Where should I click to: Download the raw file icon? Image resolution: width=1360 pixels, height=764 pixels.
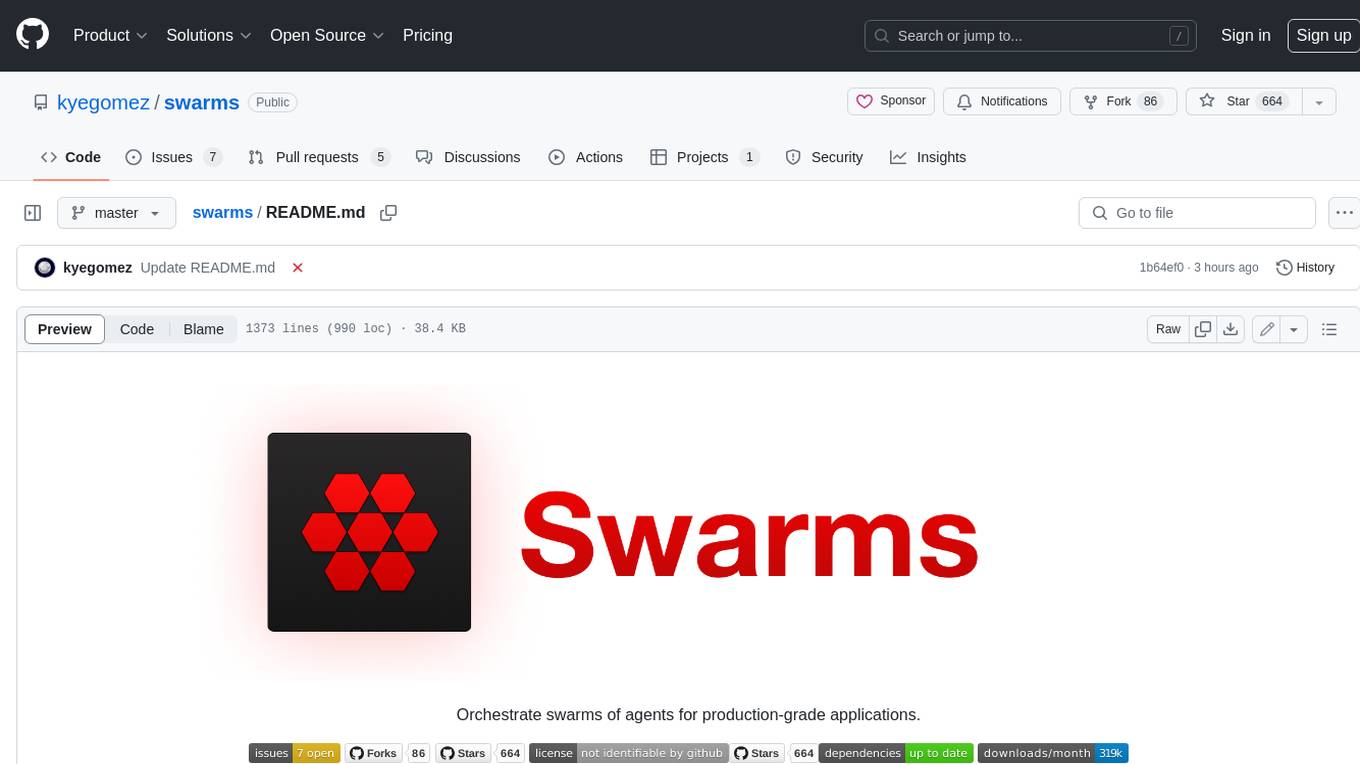coord(1231,329)
